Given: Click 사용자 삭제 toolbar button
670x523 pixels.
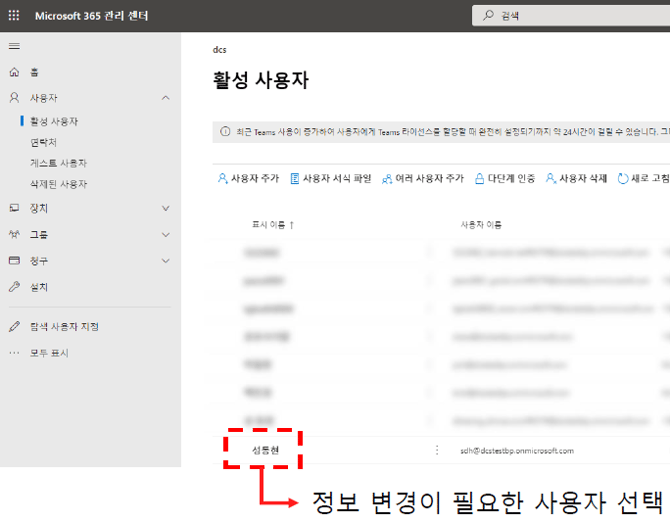Looking at the screenshot, I should (576, 178).
